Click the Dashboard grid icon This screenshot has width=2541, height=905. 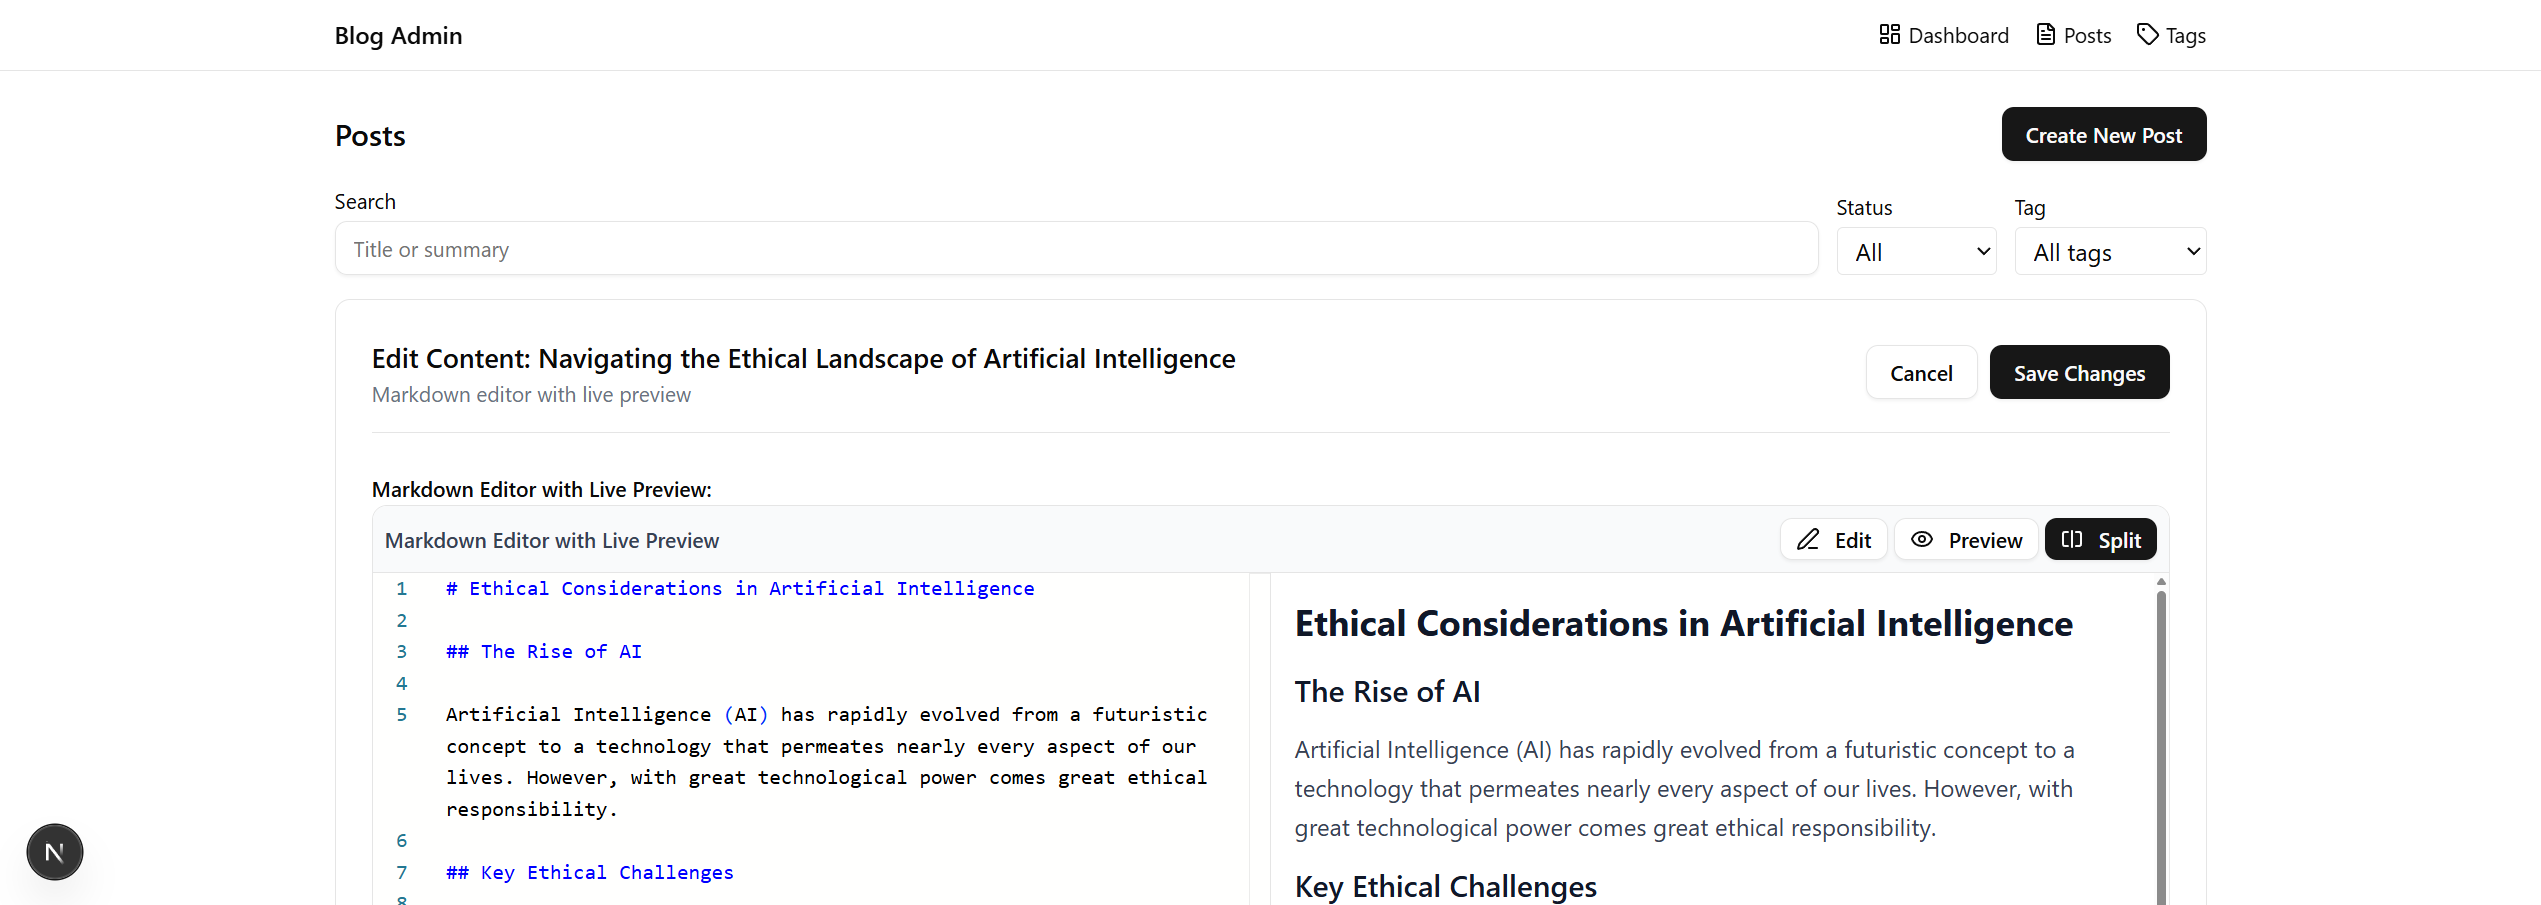pyautogui.click(x=1889, y=35)
